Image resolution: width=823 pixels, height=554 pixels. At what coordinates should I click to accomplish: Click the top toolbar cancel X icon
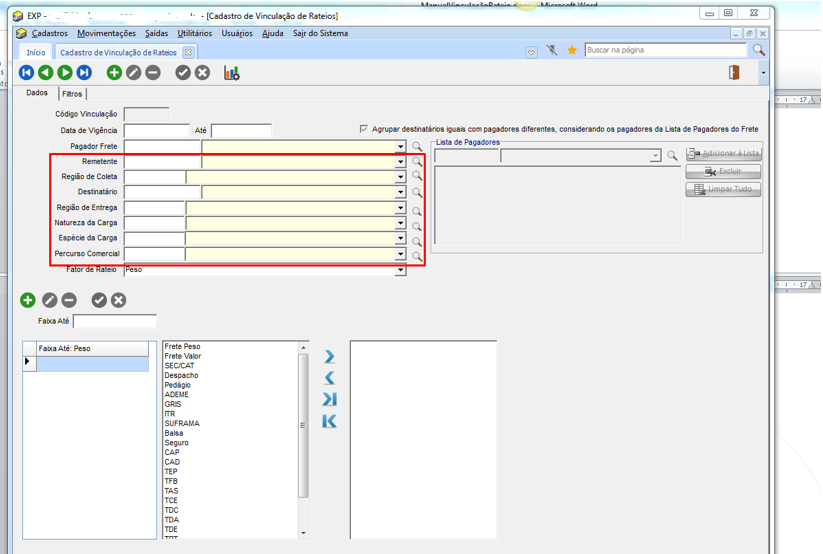click(x=202, y=73)
